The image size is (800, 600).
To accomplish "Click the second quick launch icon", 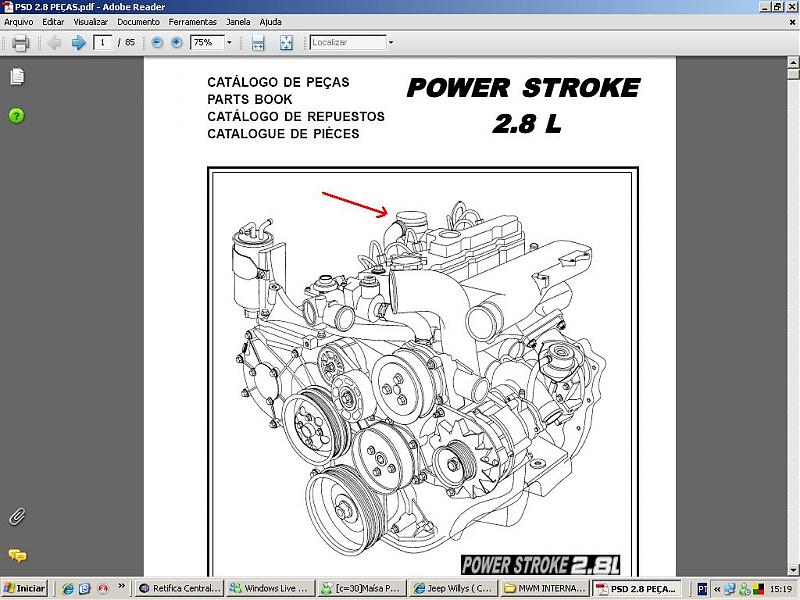I will tap(85, 589).
